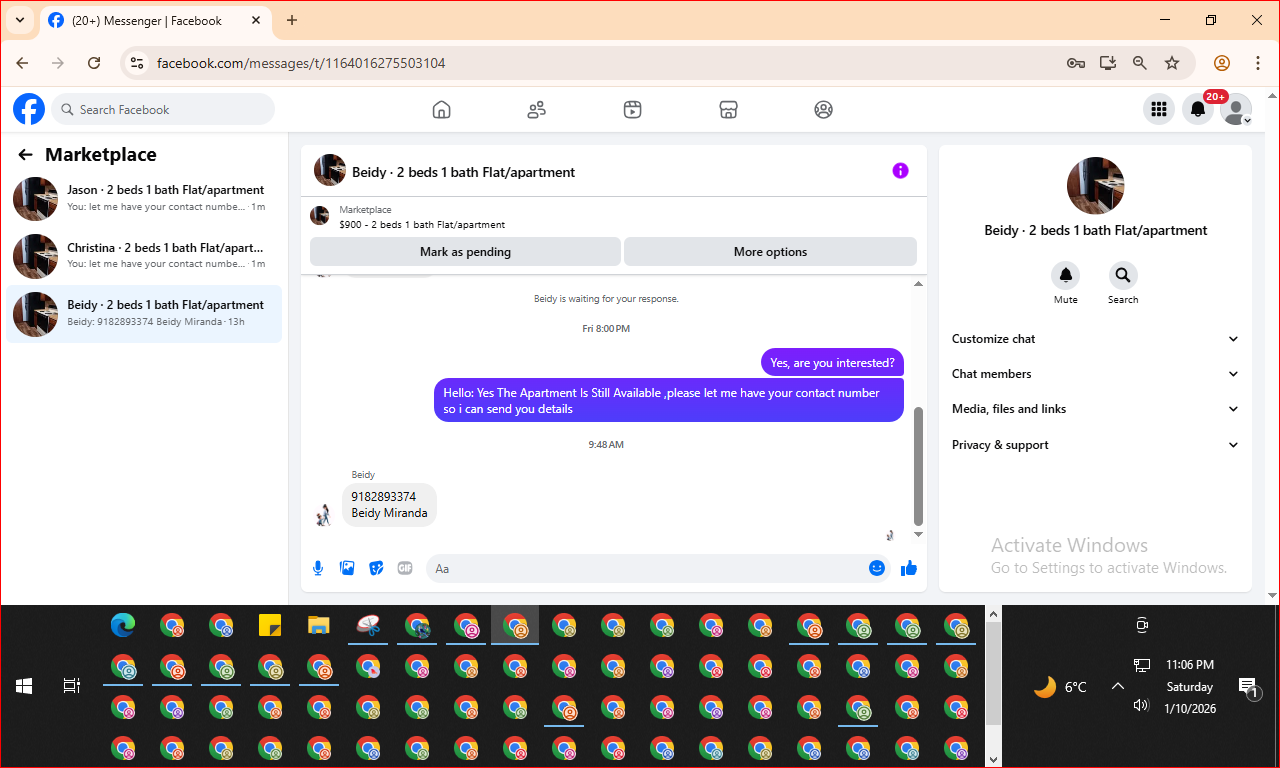Image resolution: width=1280 pixels, height=768 pixels.
Task: Open Chrome tab search dropdown arrow
Action: click(19, 20)
